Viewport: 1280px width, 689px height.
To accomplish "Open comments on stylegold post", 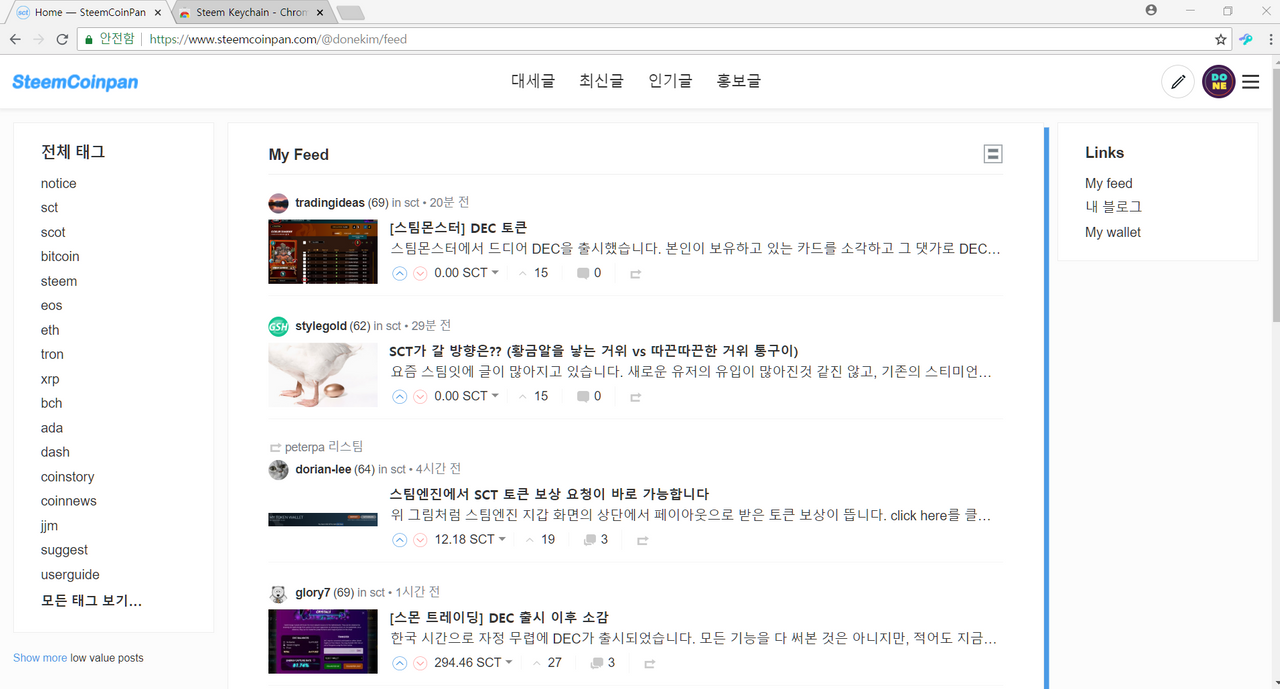I will tap(589, 396).
